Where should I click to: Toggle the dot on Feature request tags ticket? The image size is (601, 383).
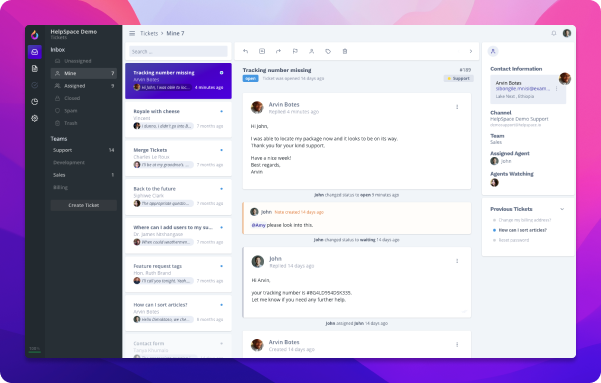pos(222,266)
